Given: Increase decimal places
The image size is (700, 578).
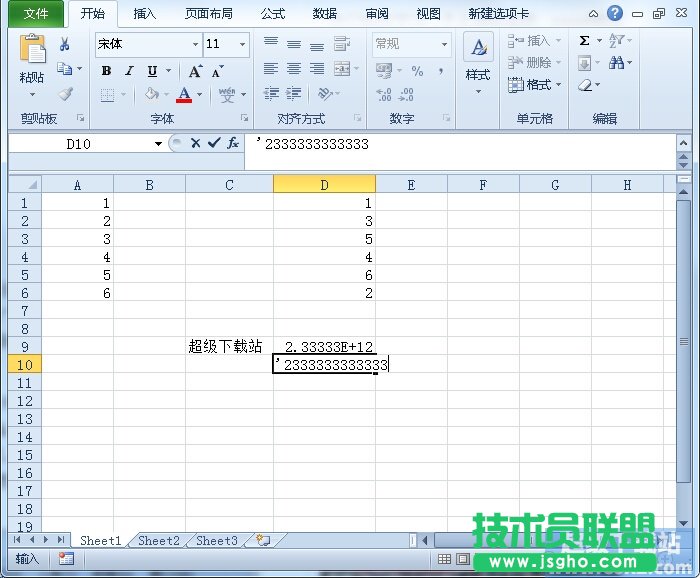Looking at the screenshot, I should click(384, 95).
